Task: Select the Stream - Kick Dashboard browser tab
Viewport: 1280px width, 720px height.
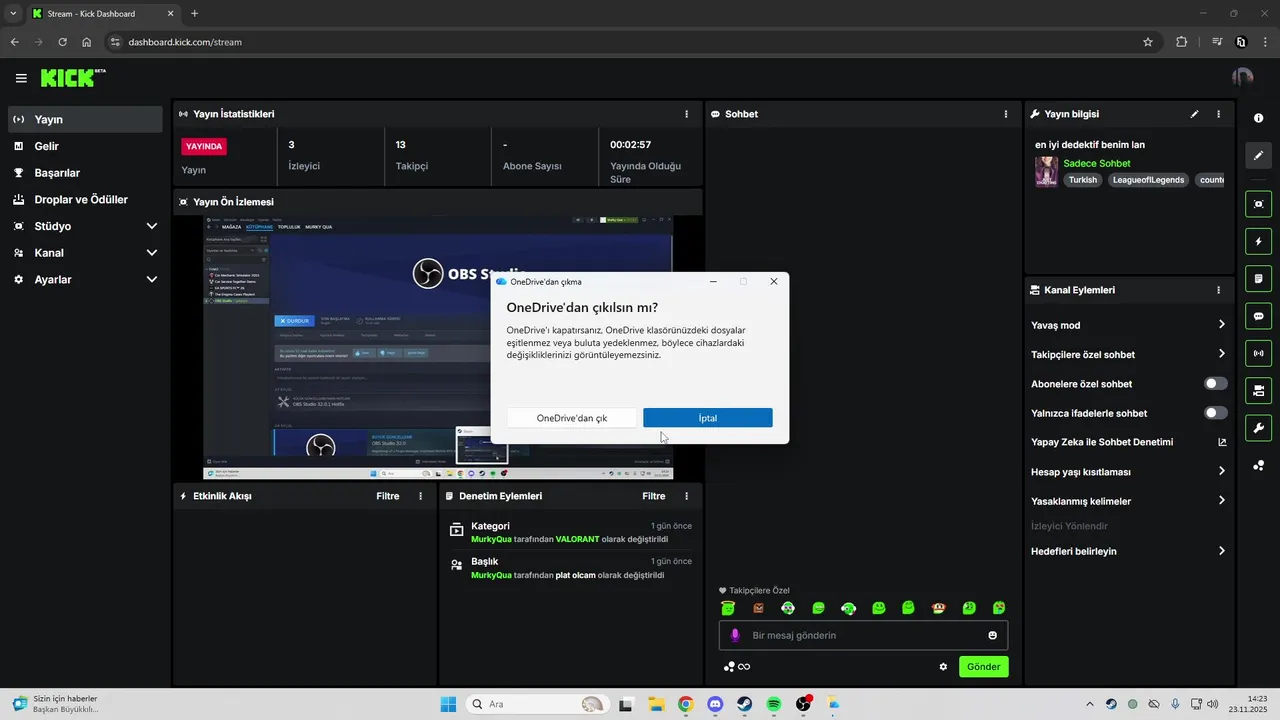Action: [103, 14]
